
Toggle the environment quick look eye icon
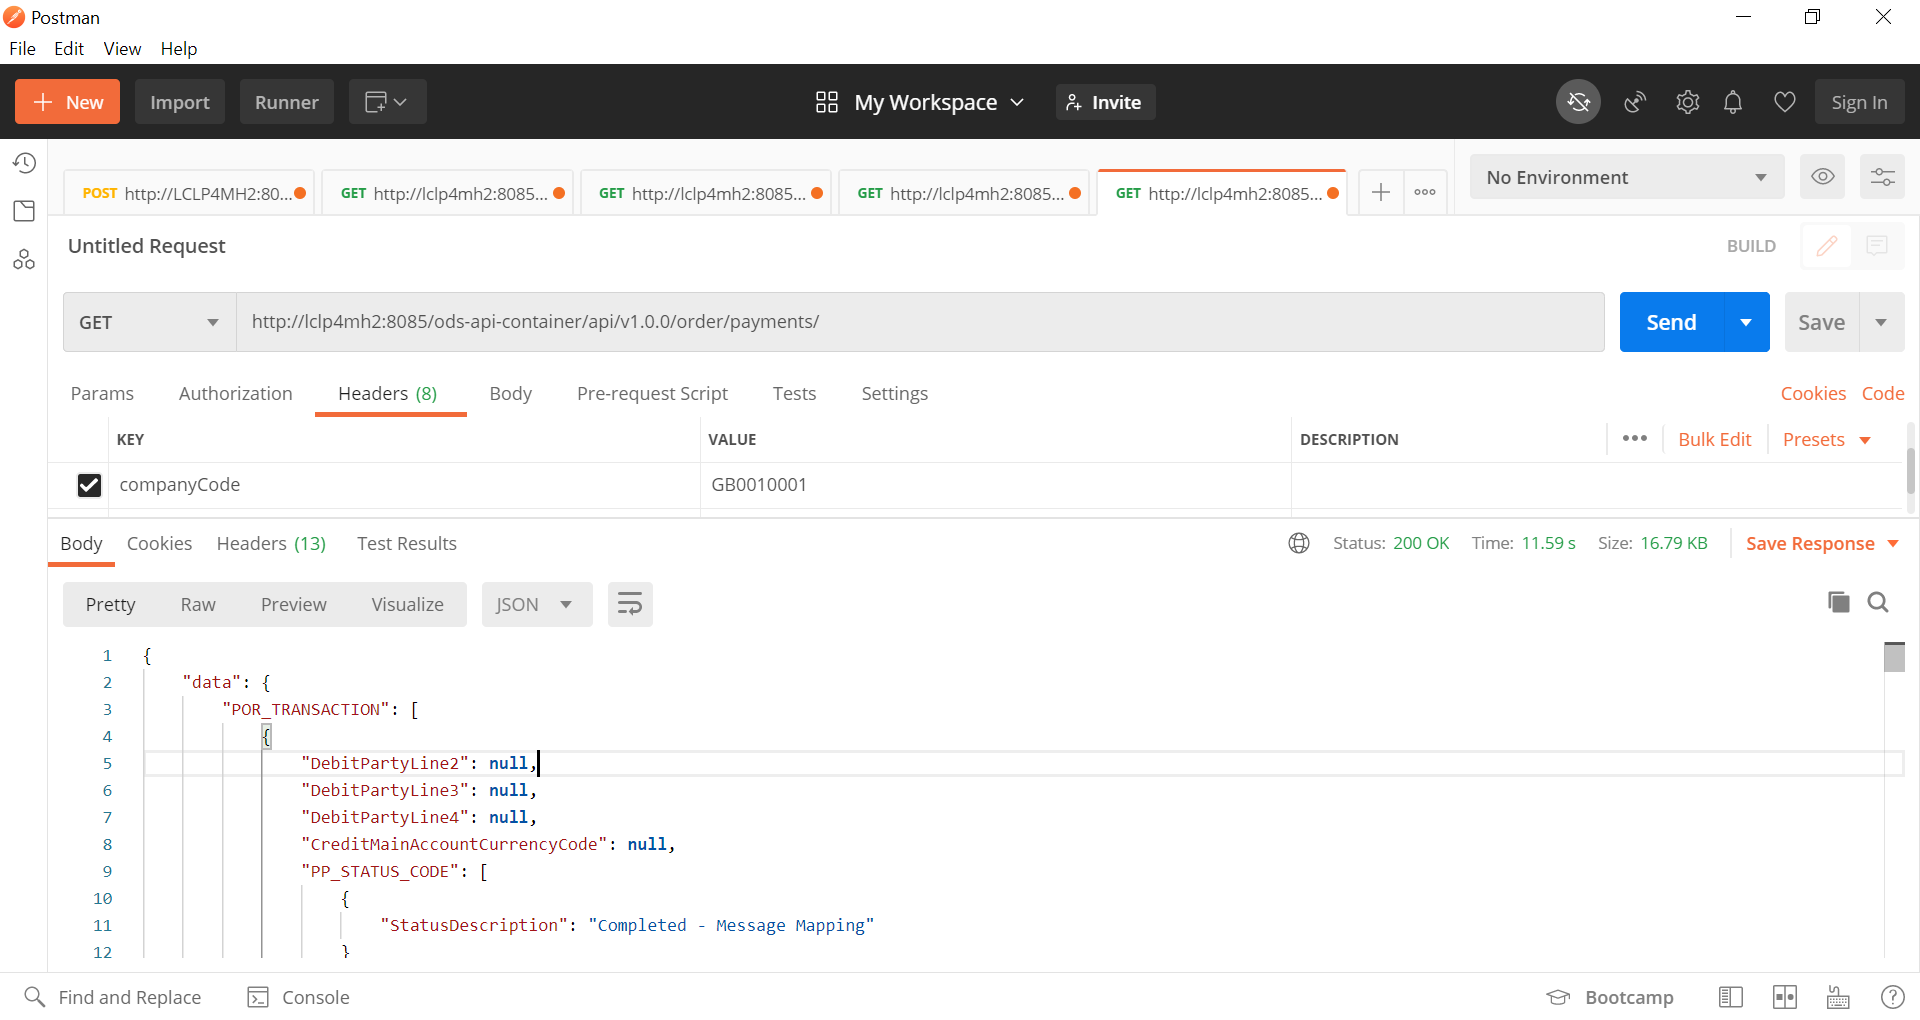pos(1822,176)
